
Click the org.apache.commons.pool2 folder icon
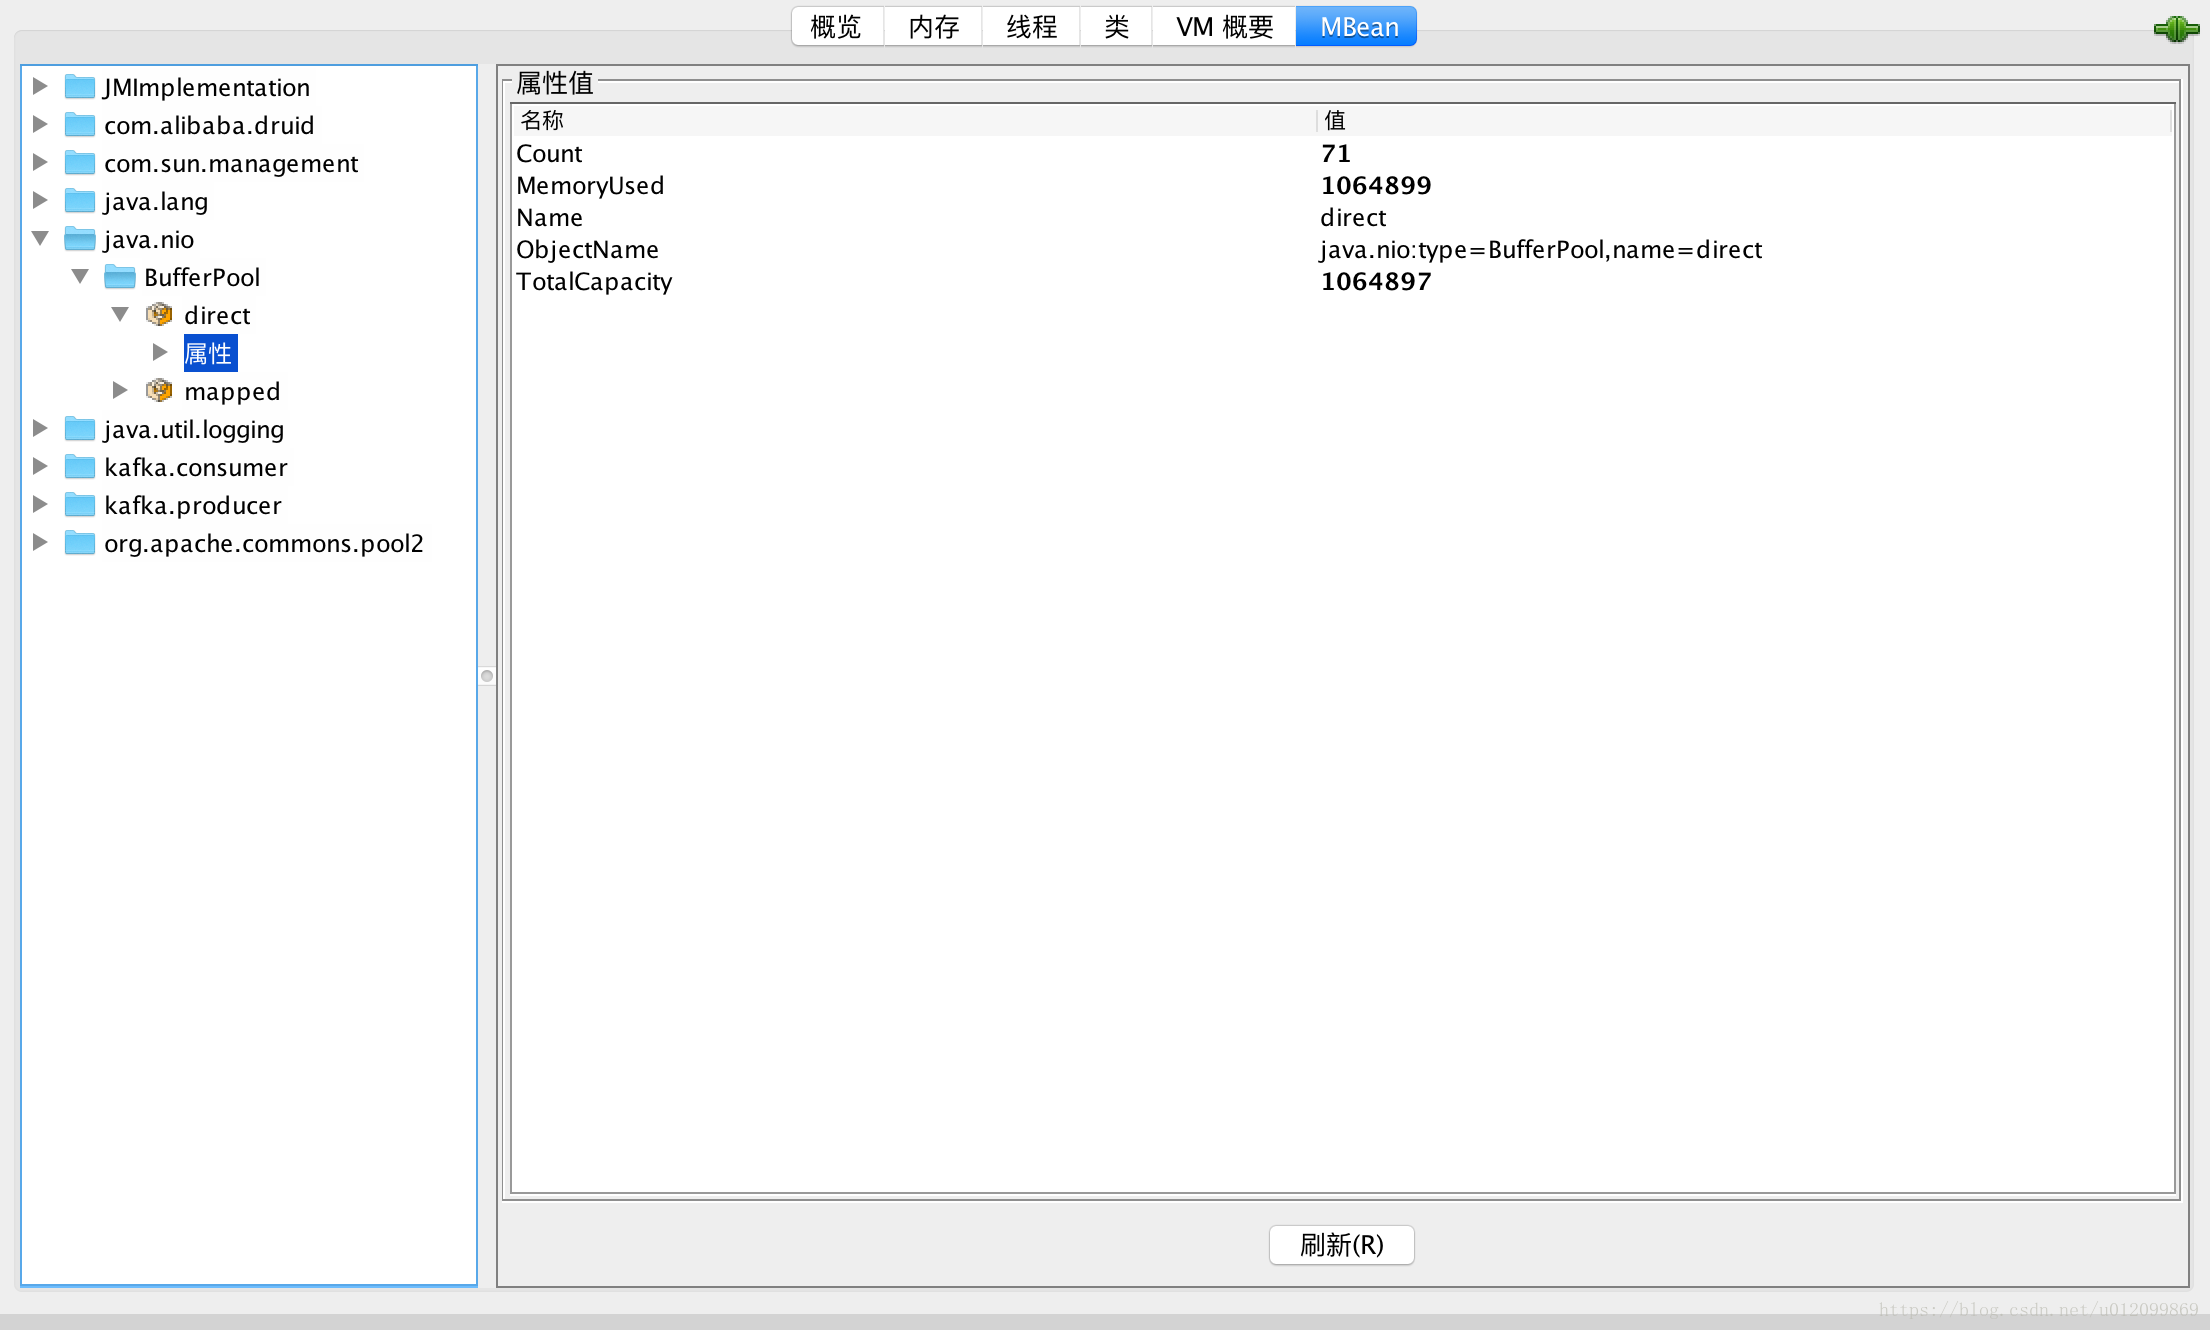click(x=80, y=543)
